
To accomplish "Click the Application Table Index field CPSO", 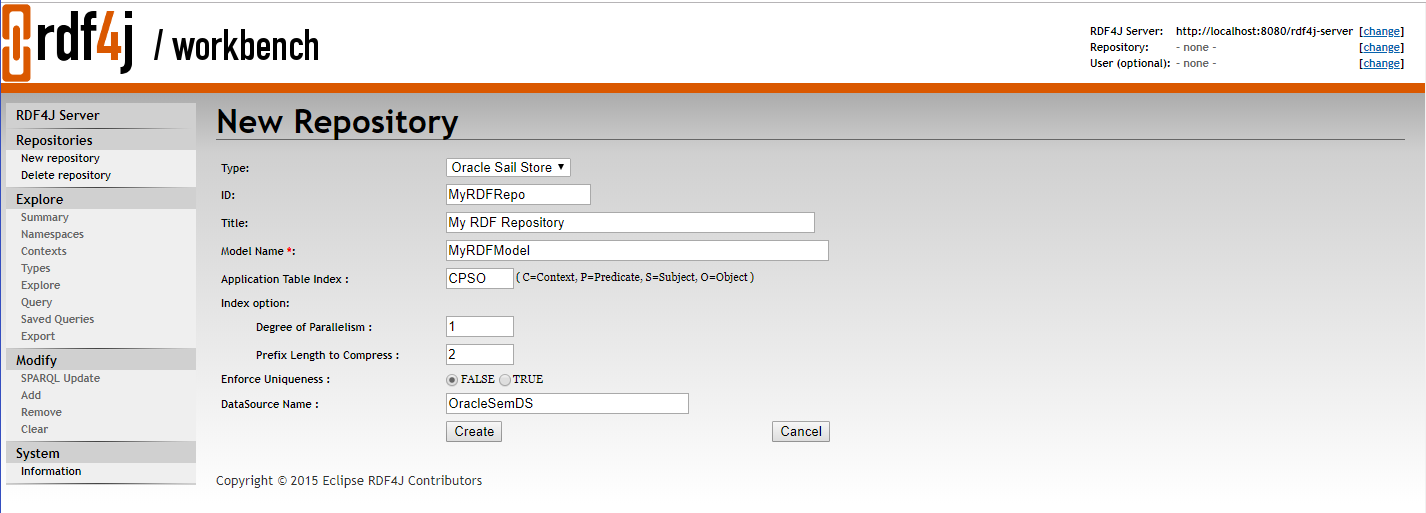I will tap(480, 278).
